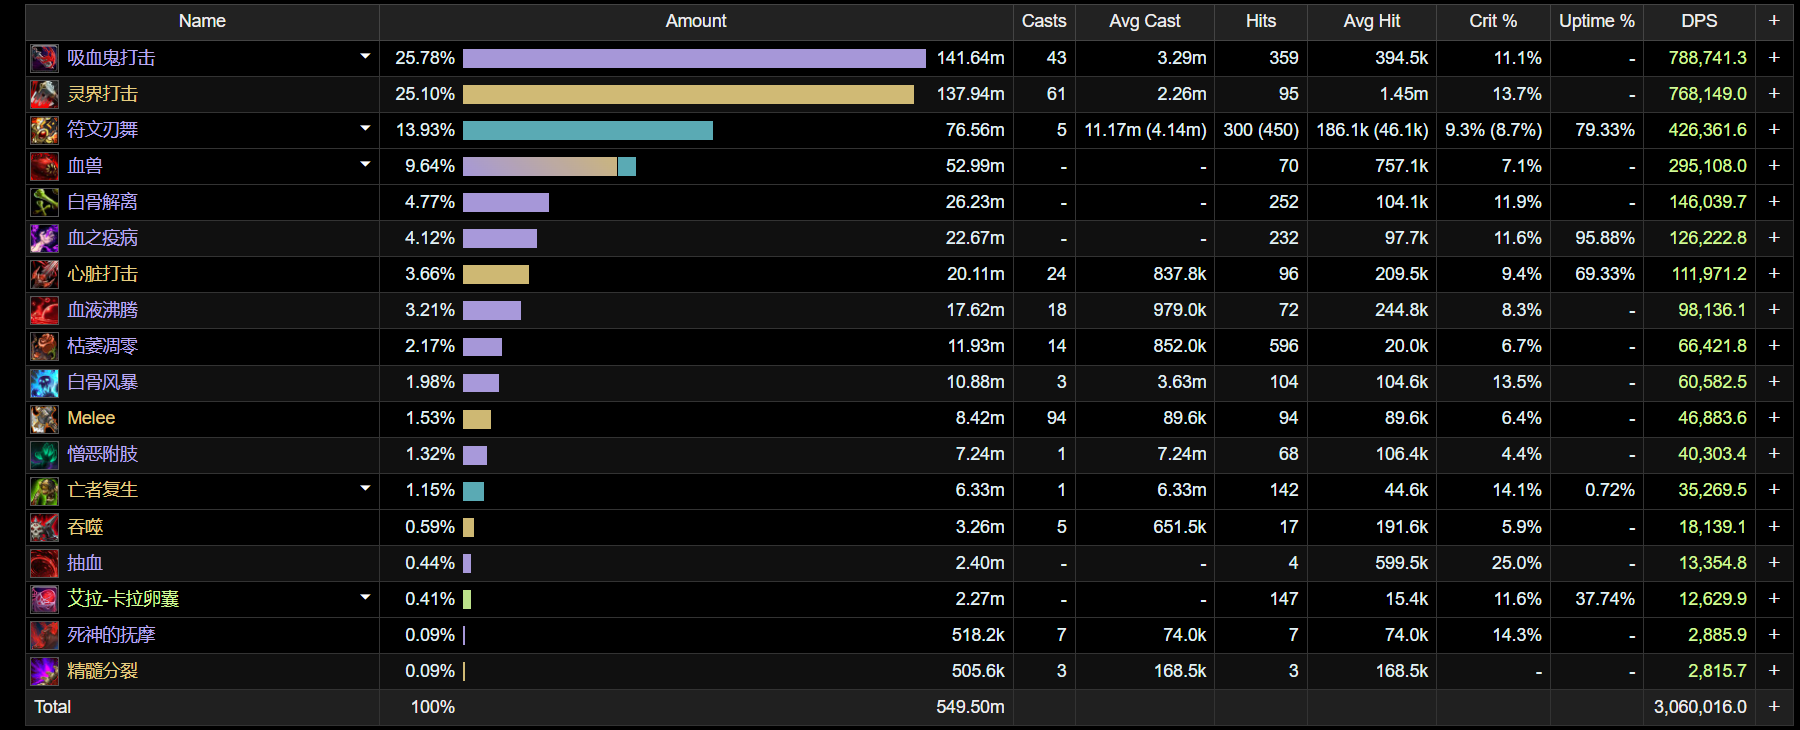Click the purple damage bar for 吸血鬼打击

tap(694, 58)
